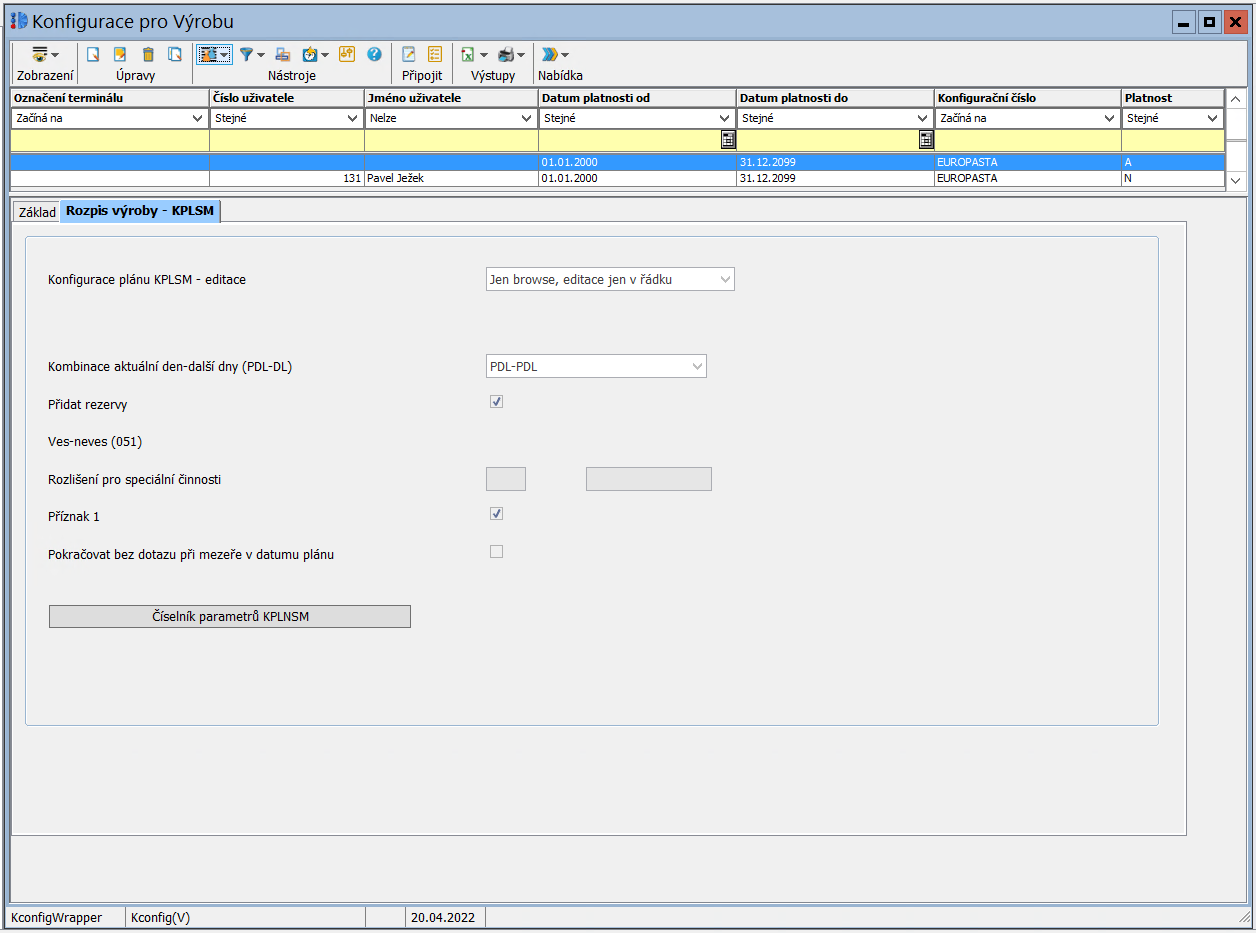Image resolution: width=1256 pixels, height=933 pixels.
Task: Click the new record icon in Úpravy
Action: tap(93, 55)
